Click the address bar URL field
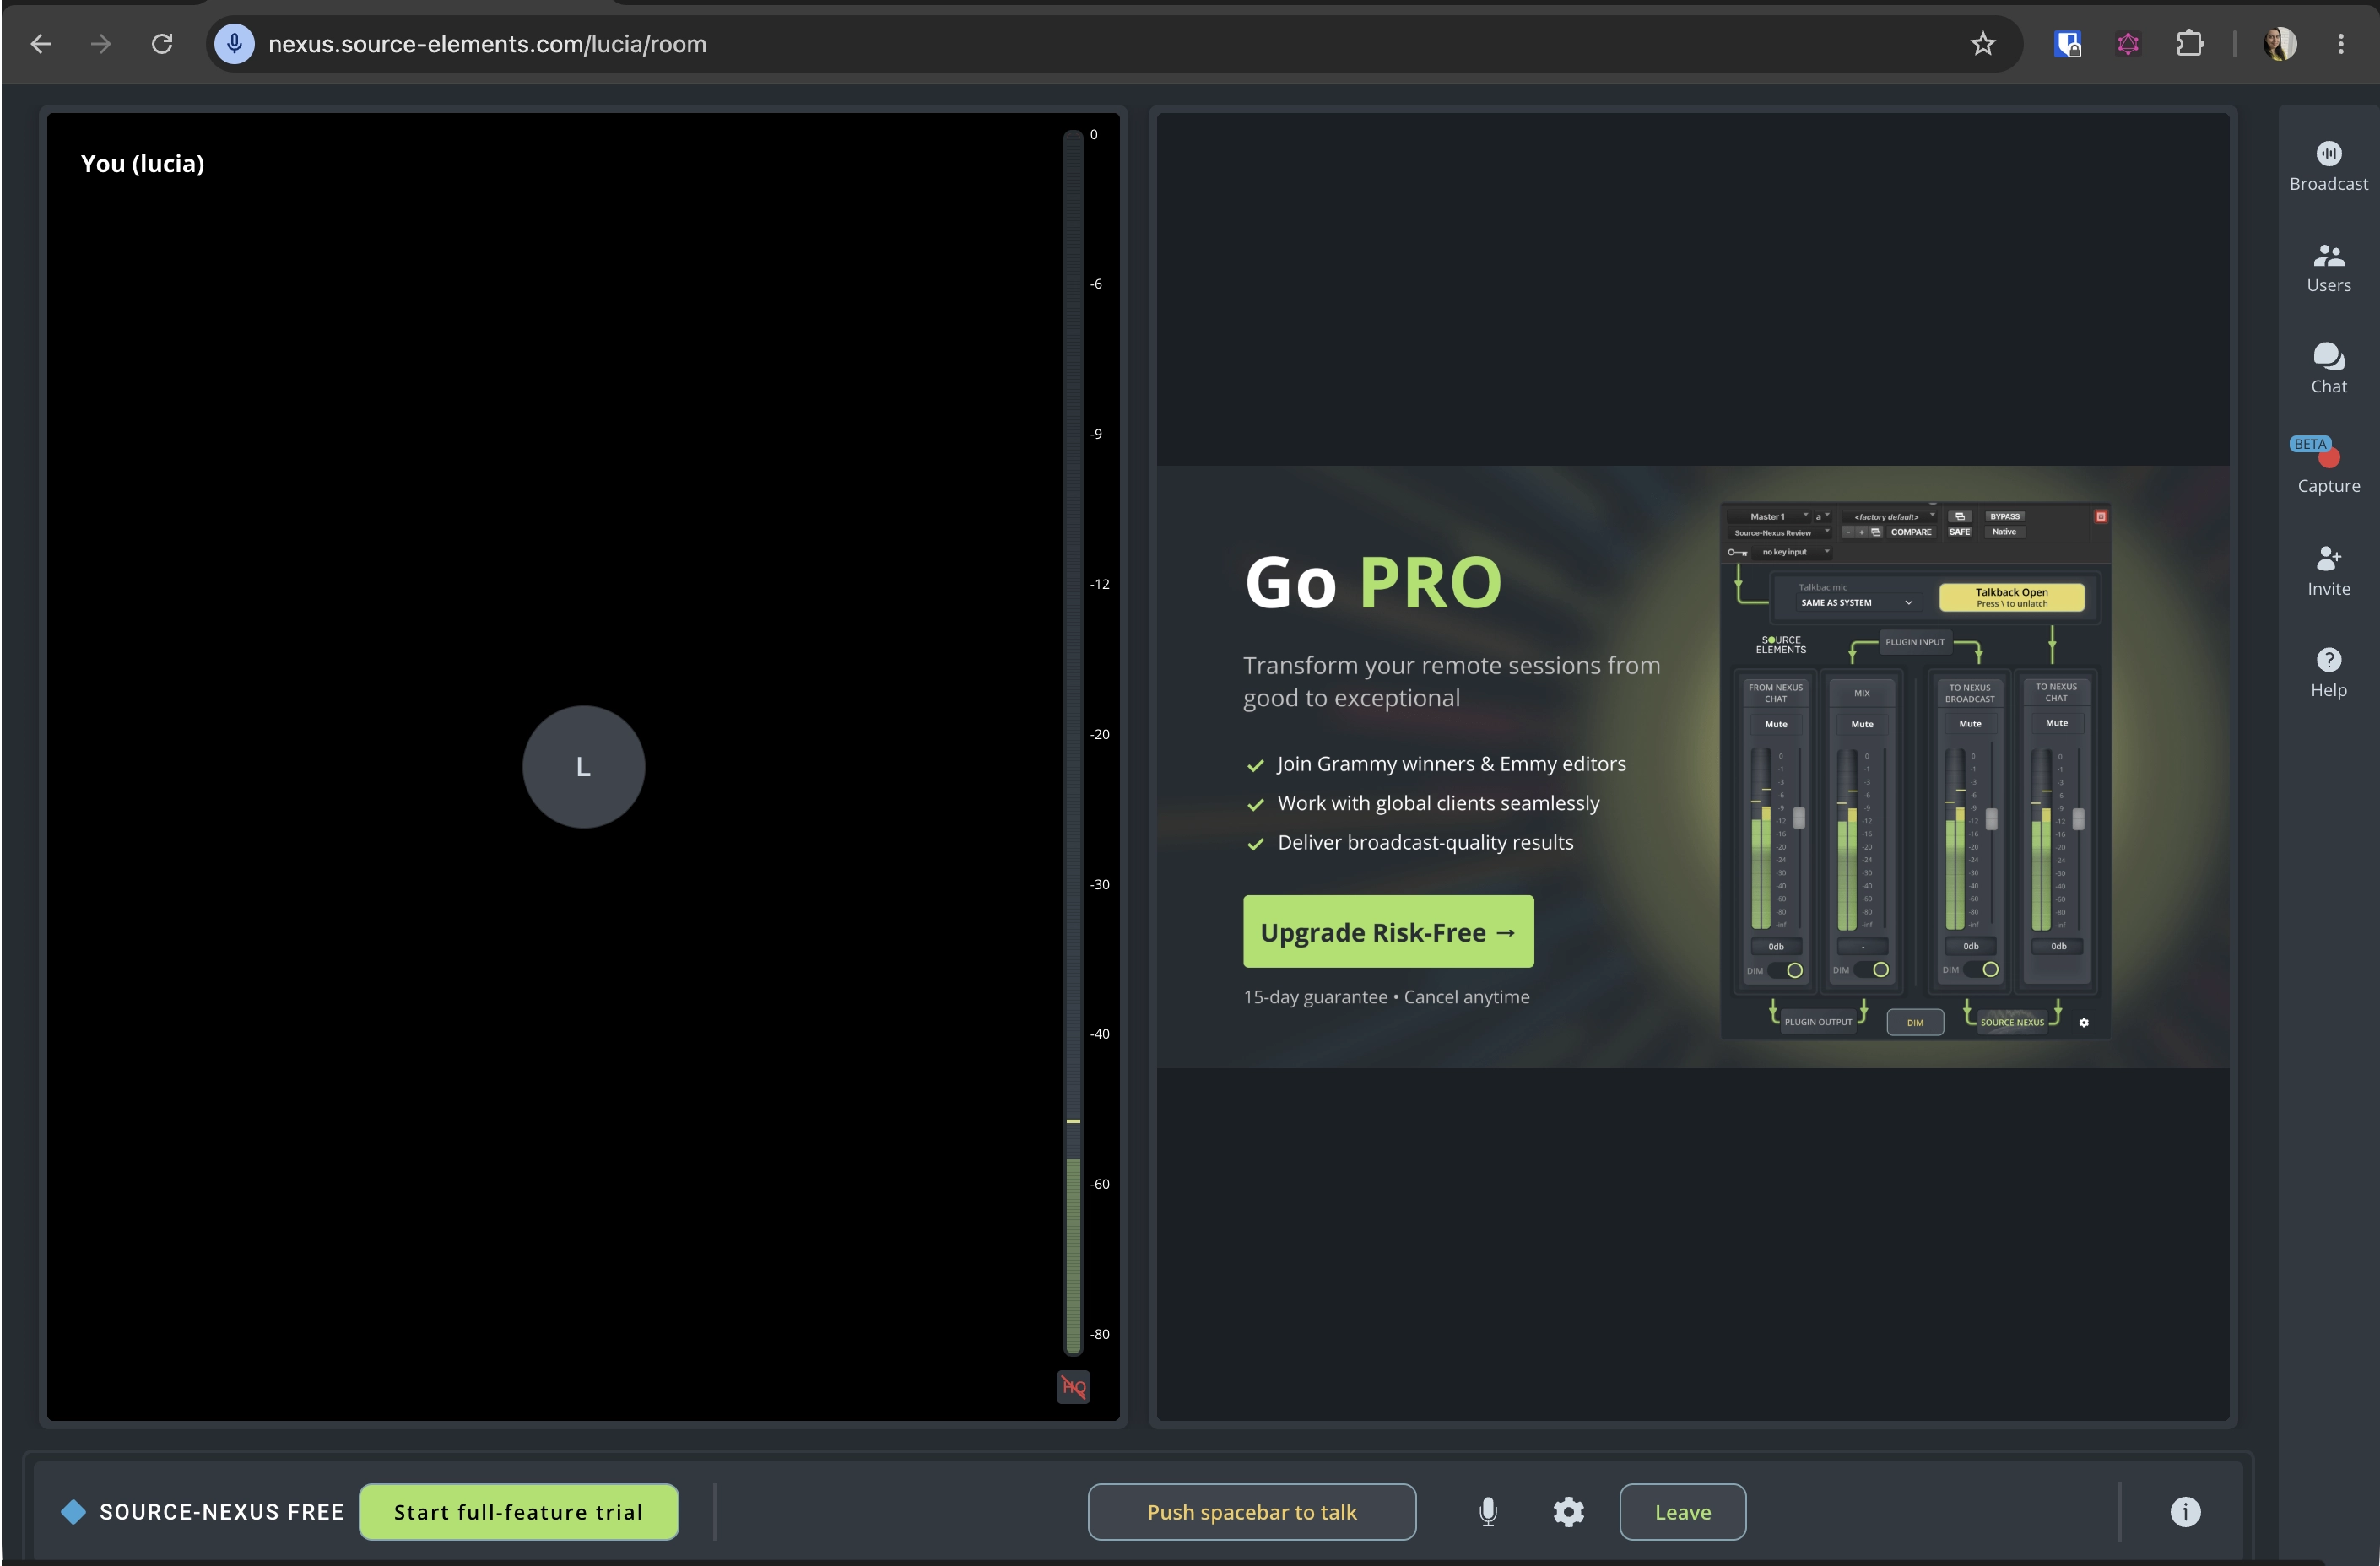The height and width of the screenshot is (1566, 2380). click(x=1100, y=43)
